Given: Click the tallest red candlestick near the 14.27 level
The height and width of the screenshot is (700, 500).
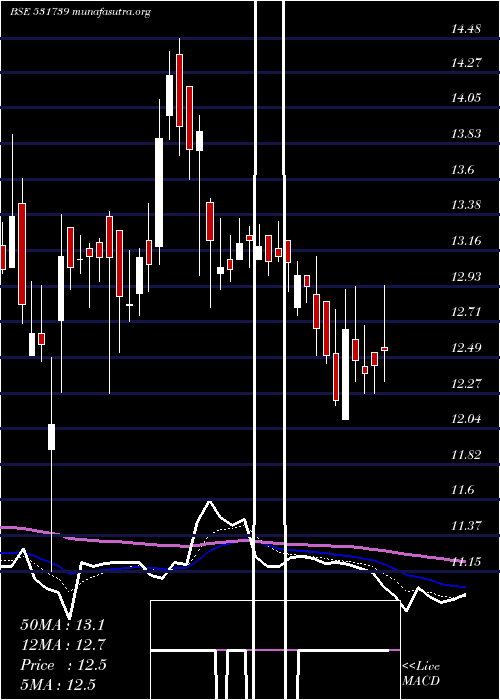Looking at the screenshot, I should (180, 90).
